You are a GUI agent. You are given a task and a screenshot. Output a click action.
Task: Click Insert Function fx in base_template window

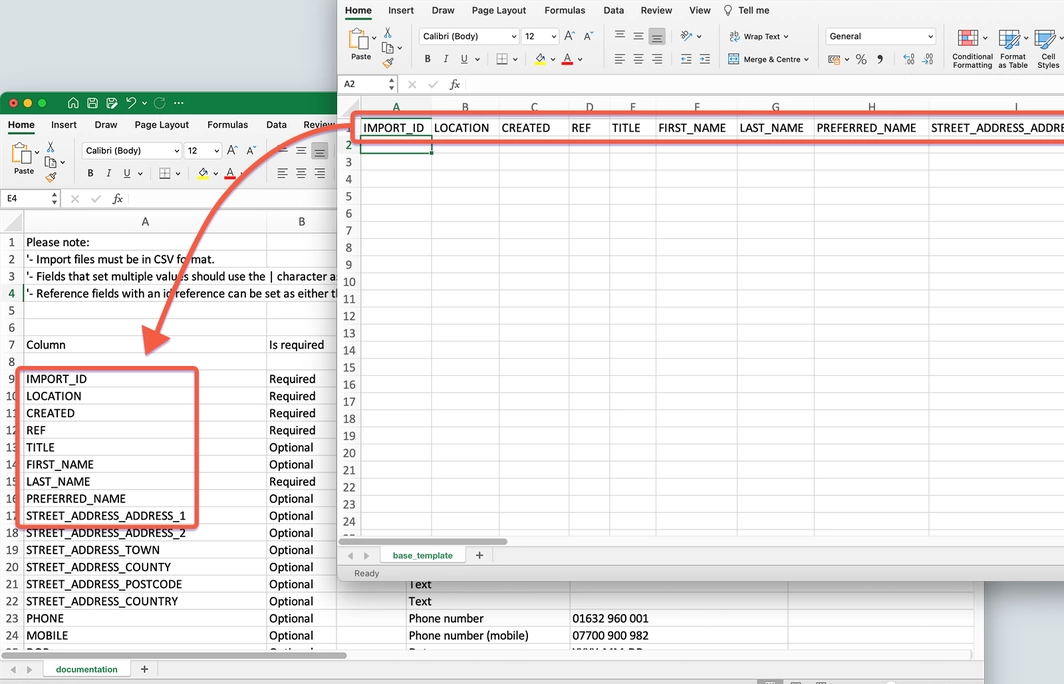click(455, 84)
